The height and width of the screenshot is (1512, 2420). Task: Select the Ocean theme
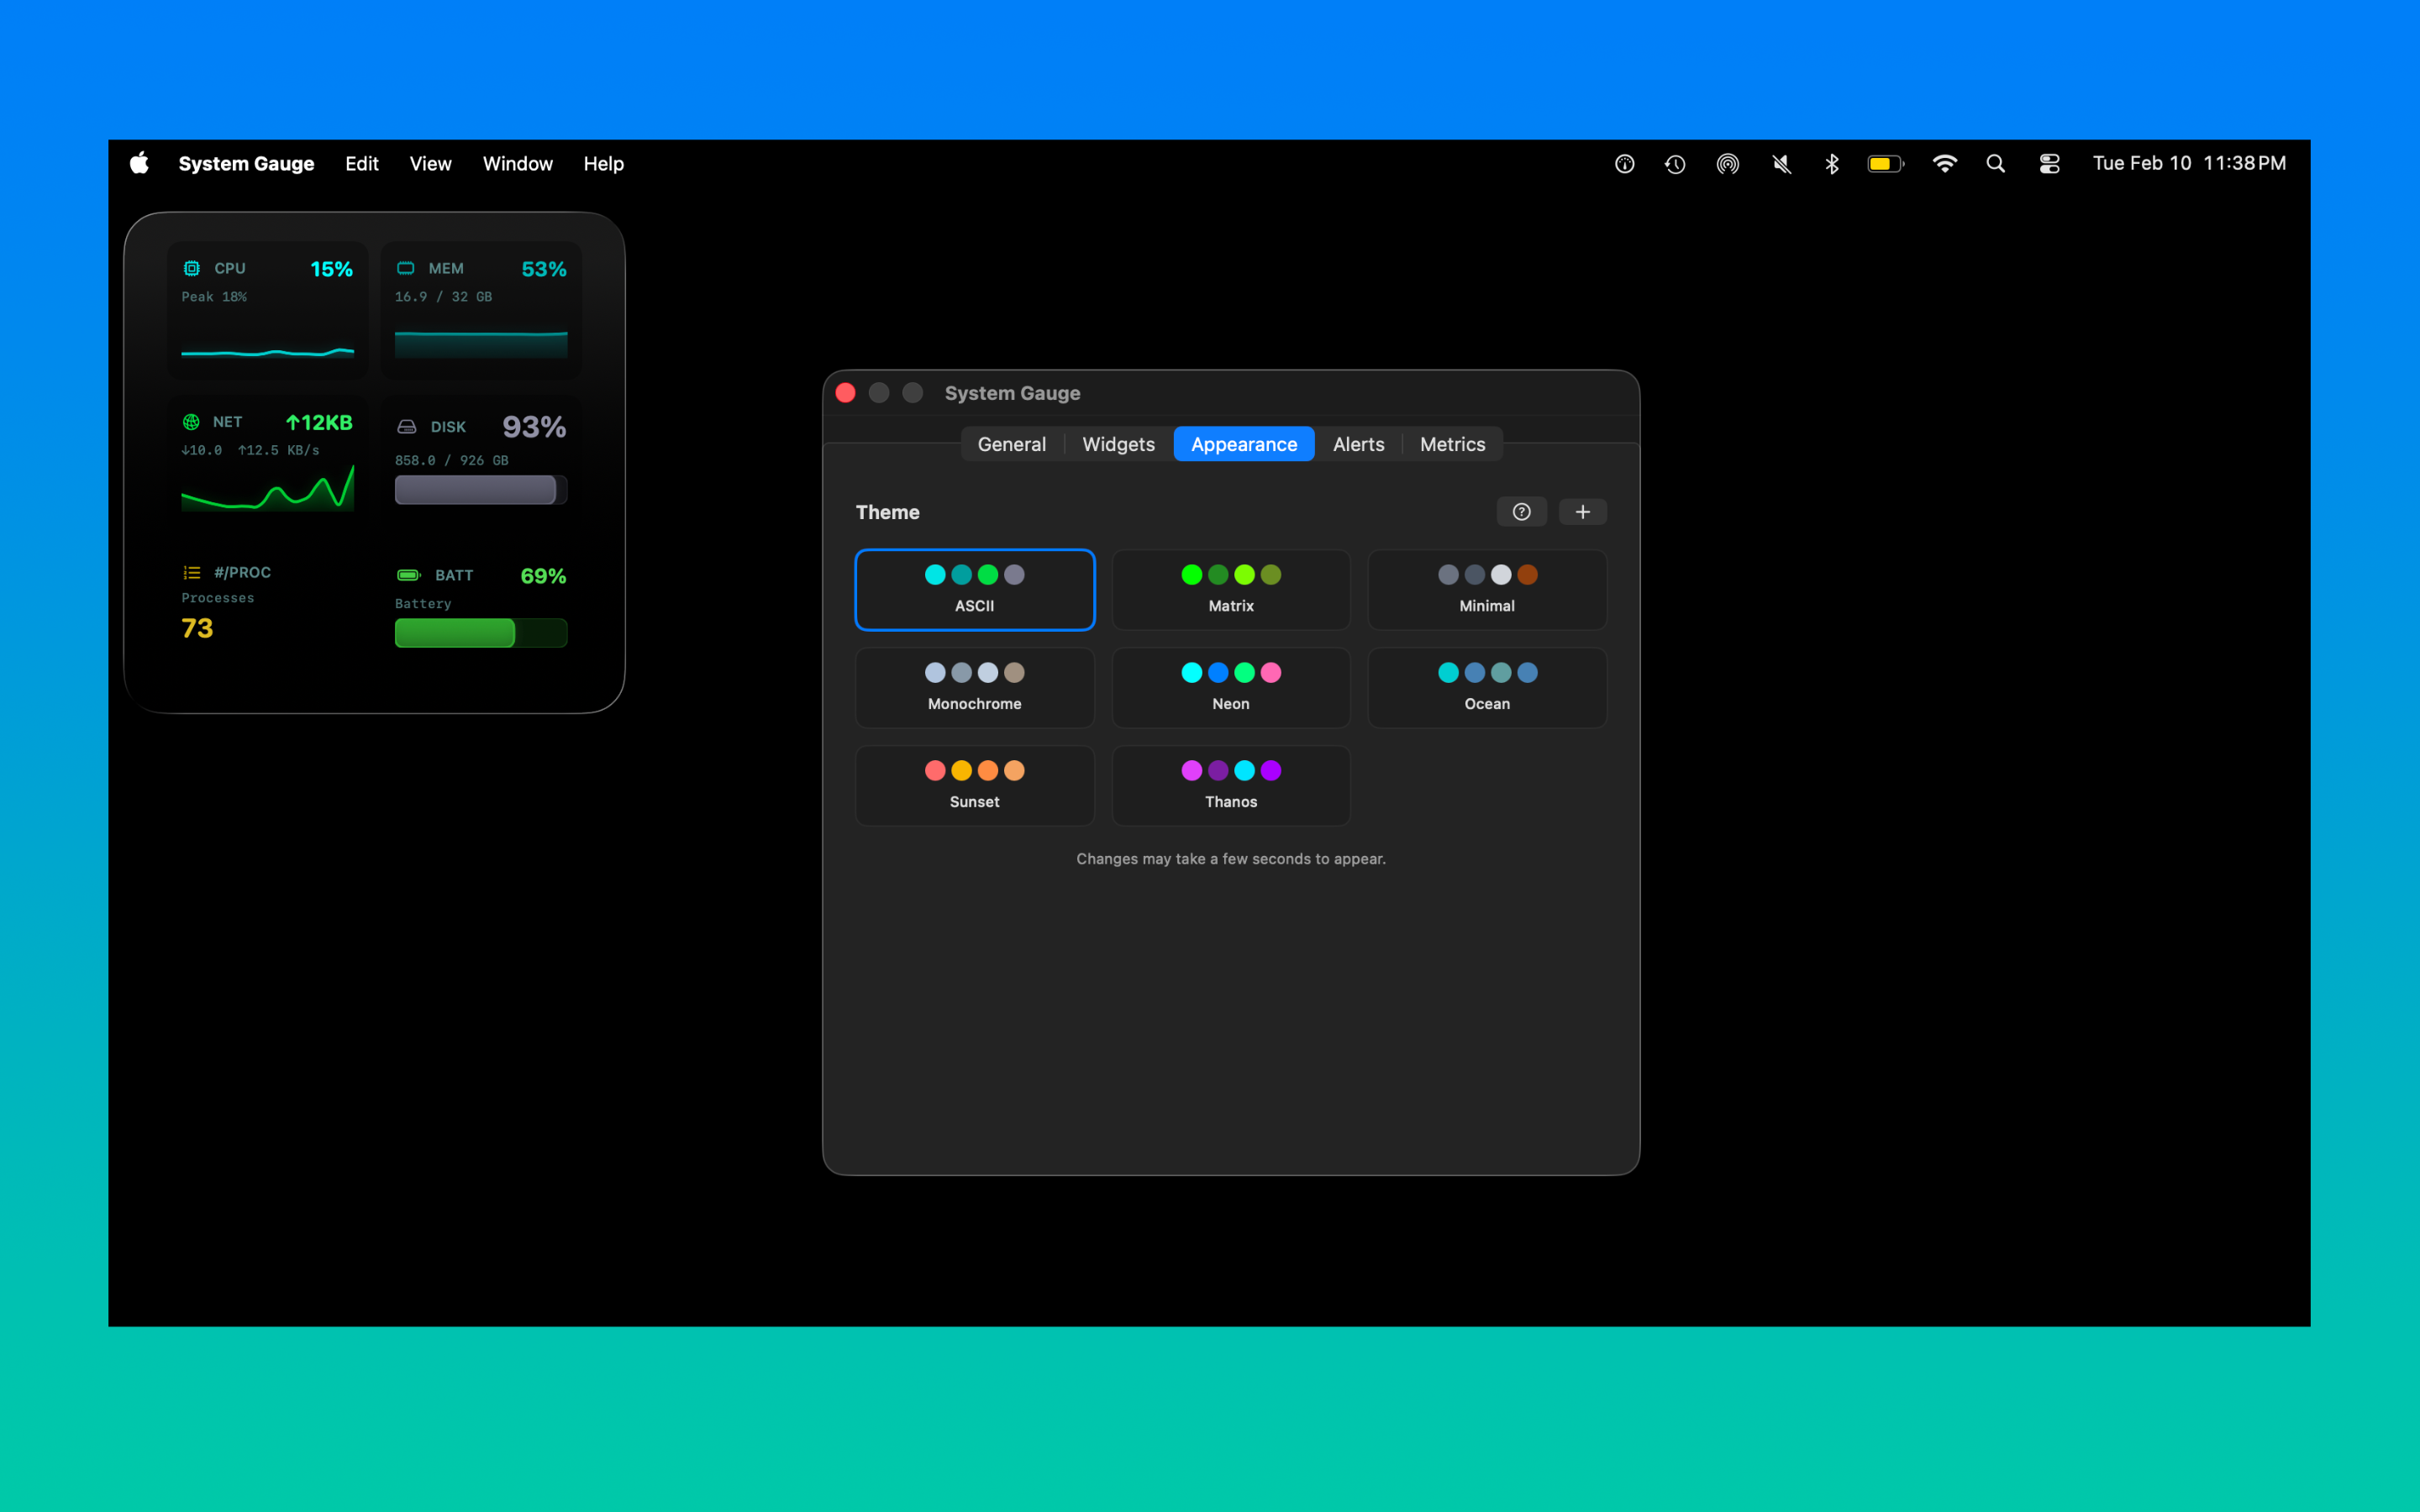pyautogui.click(x=1486, y=687)
